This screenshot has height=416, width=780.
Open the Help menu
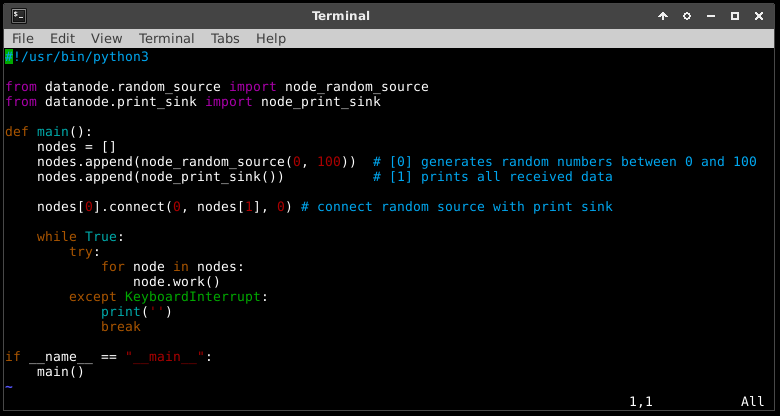click(x=271, y=38)
